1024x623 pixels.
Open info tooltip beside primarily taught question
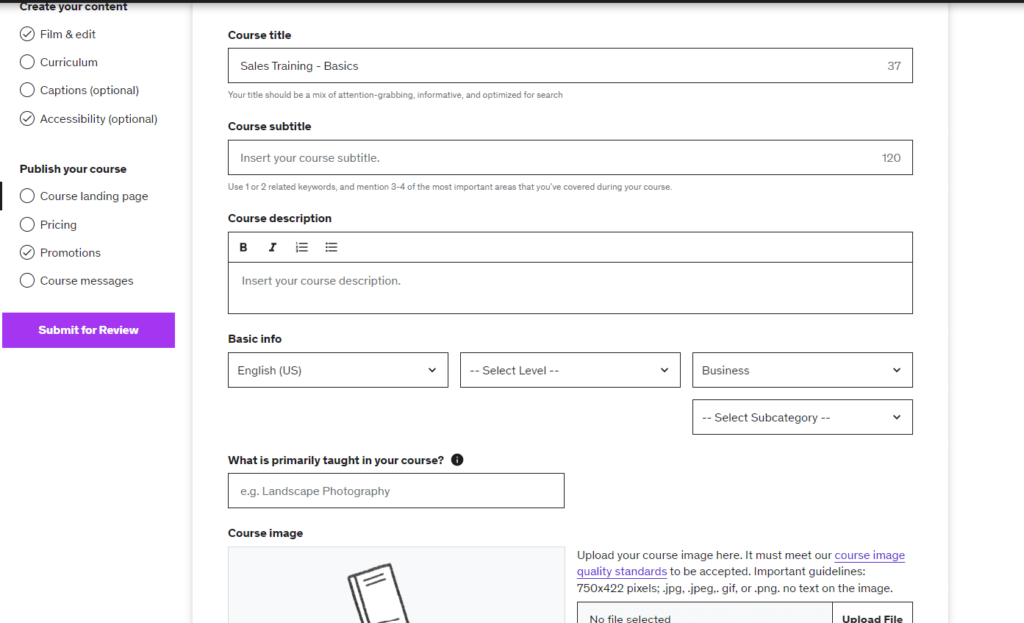click(457, 460)
